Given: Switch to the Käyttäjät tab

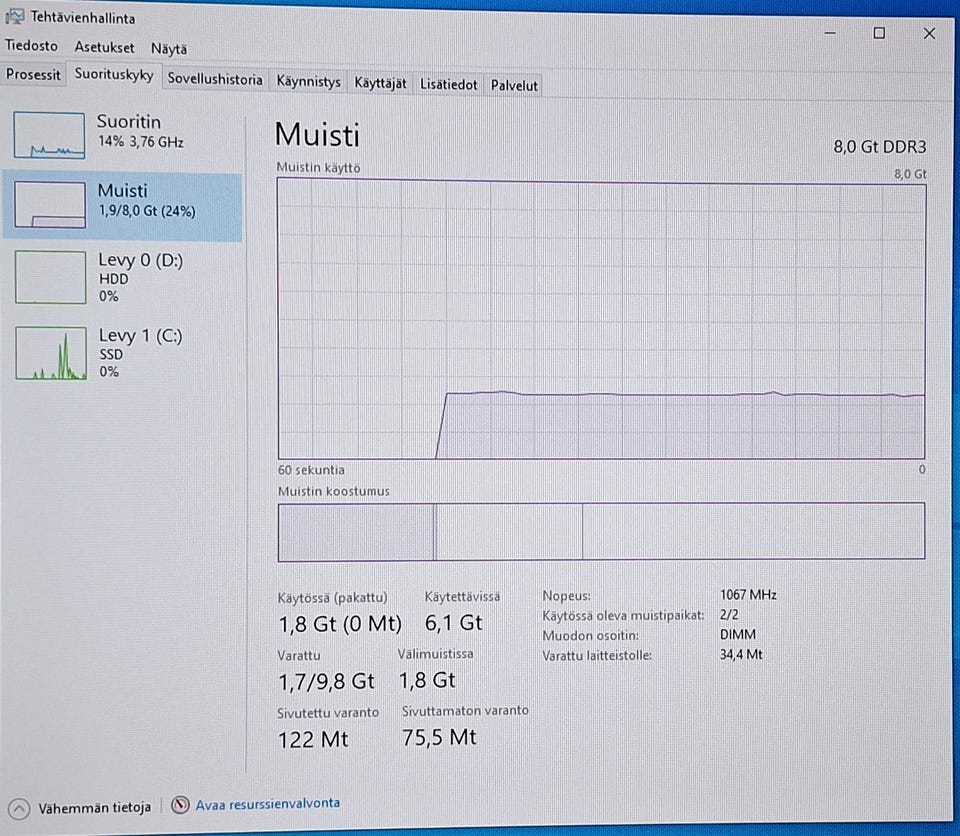Looking at the screenshot, I should tap(380, 83).
